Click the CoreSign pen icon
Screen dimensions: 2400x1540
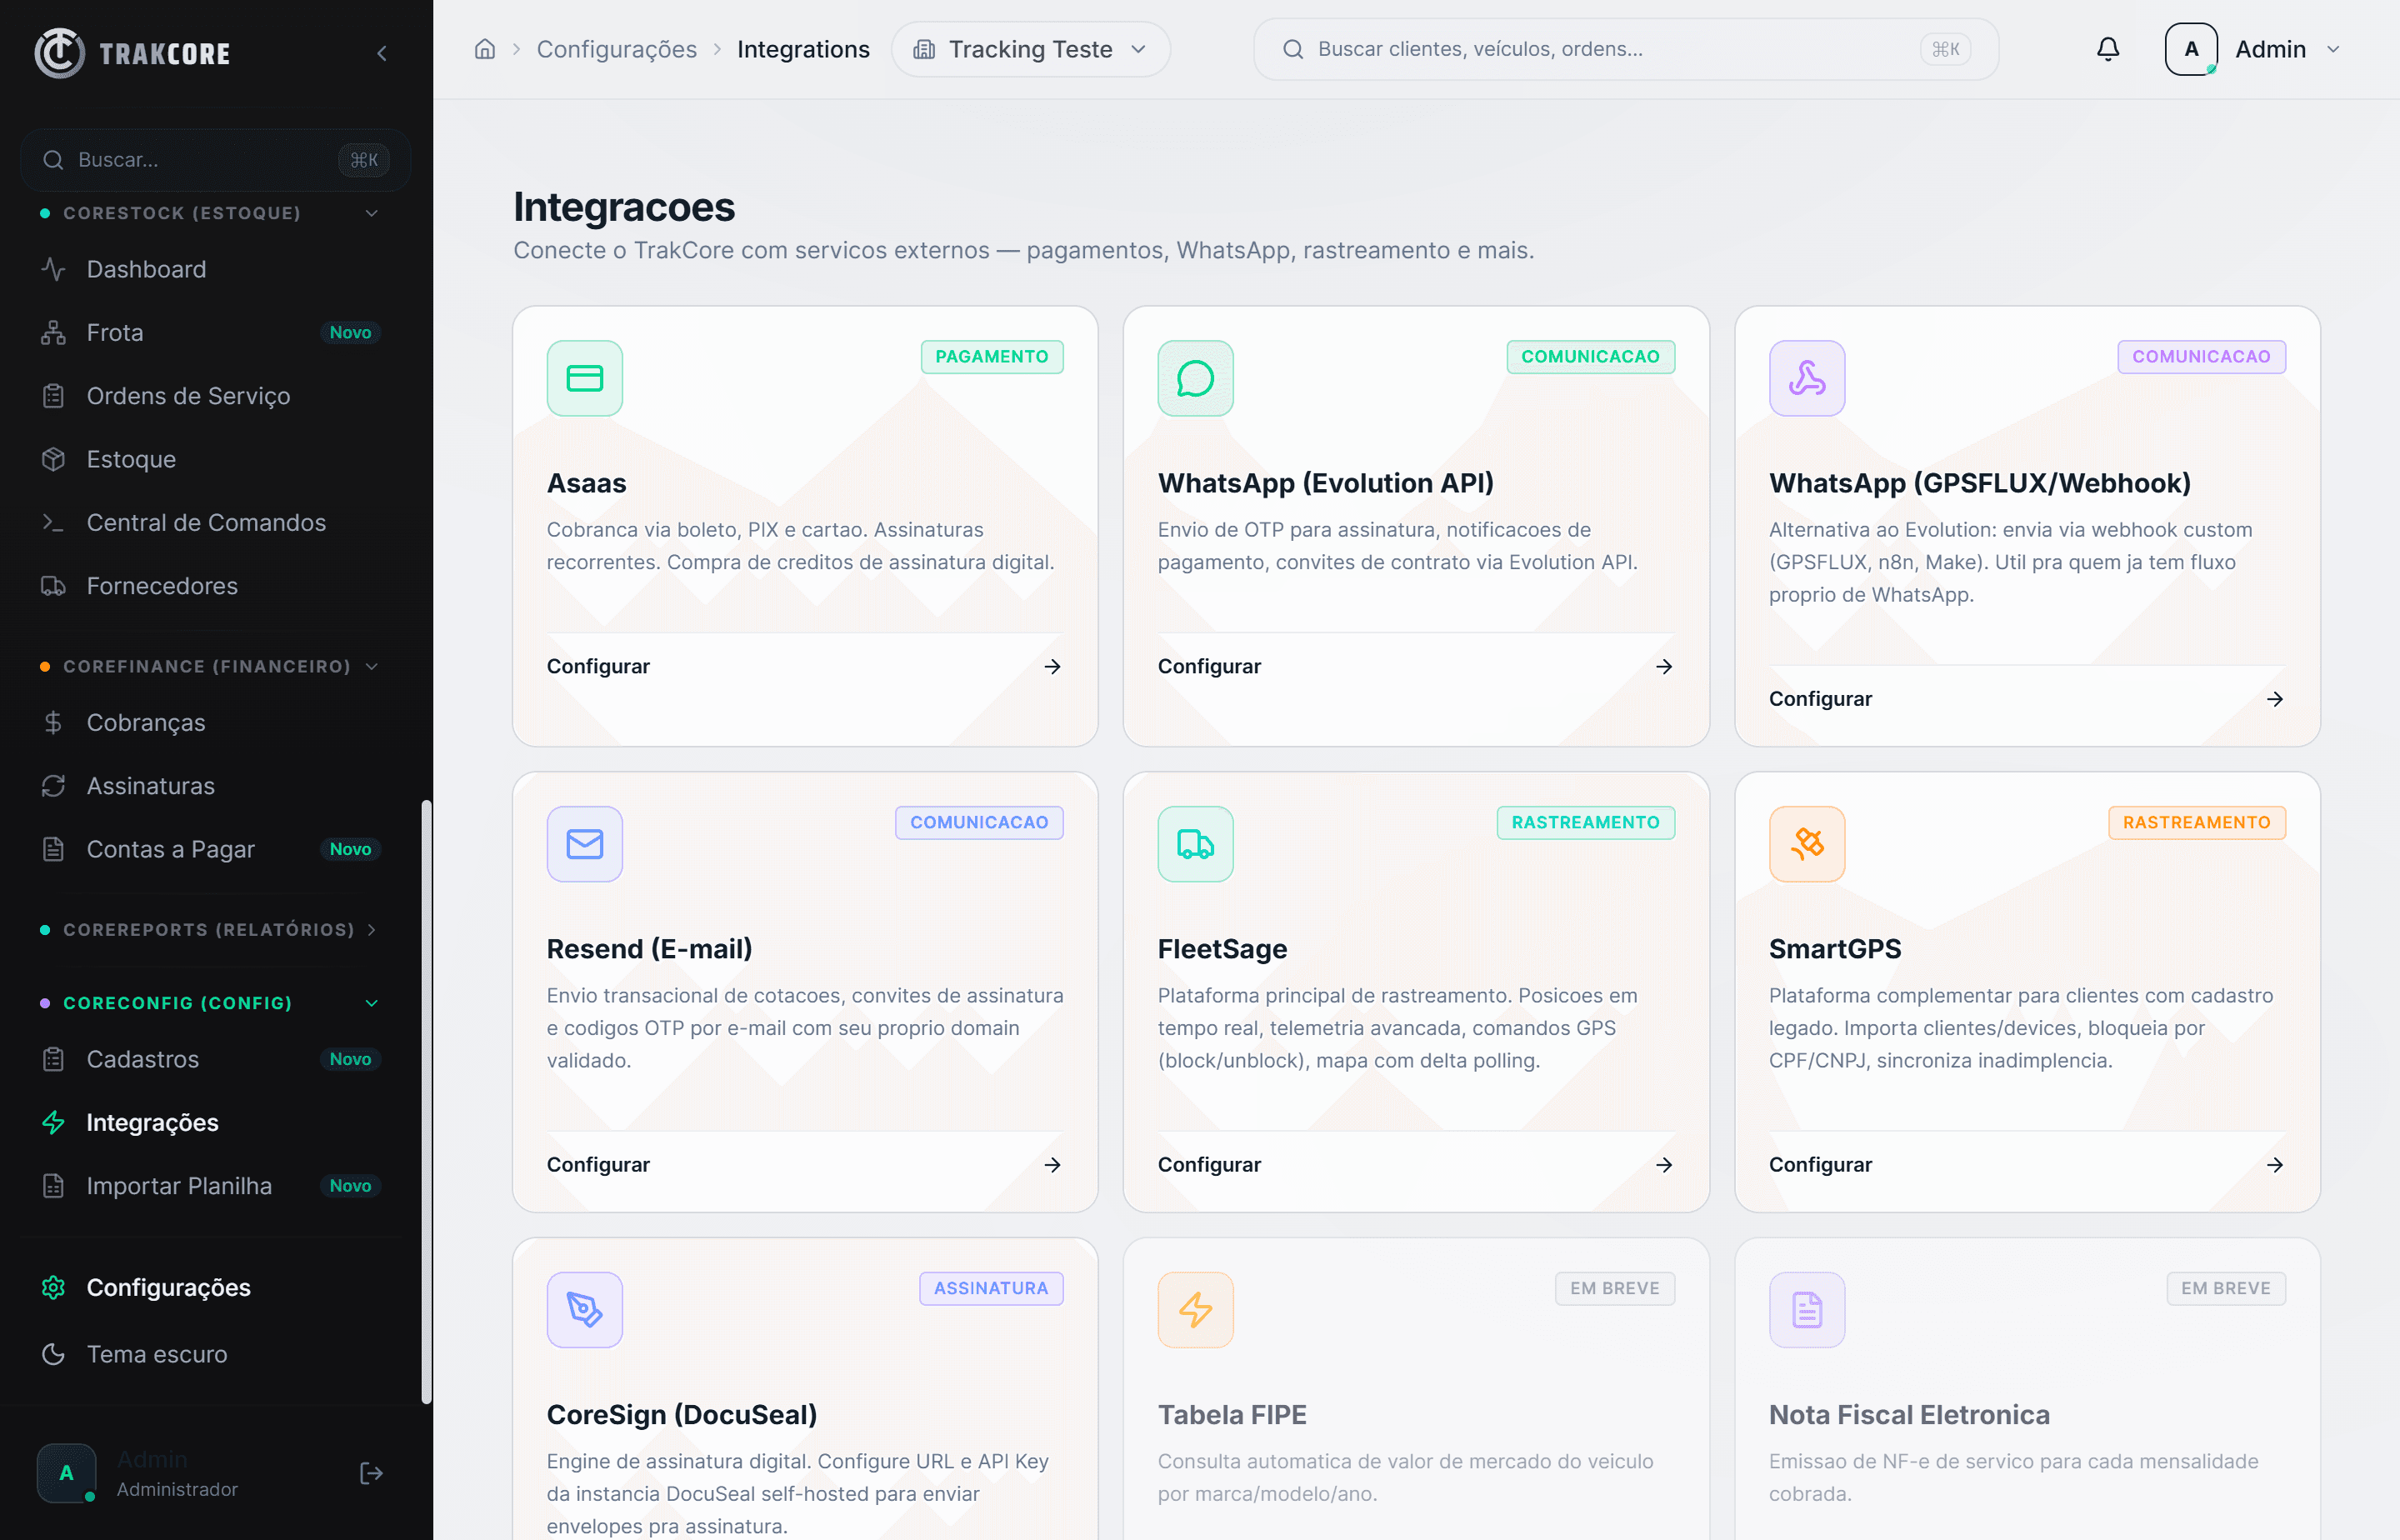585,1310
